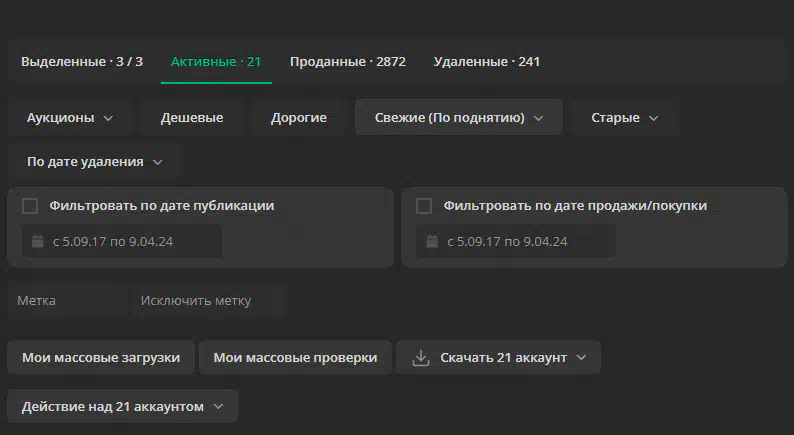Open По дате удаления dropdown
Viewport: 794px width, 435px height.
(x=94, y=162)
